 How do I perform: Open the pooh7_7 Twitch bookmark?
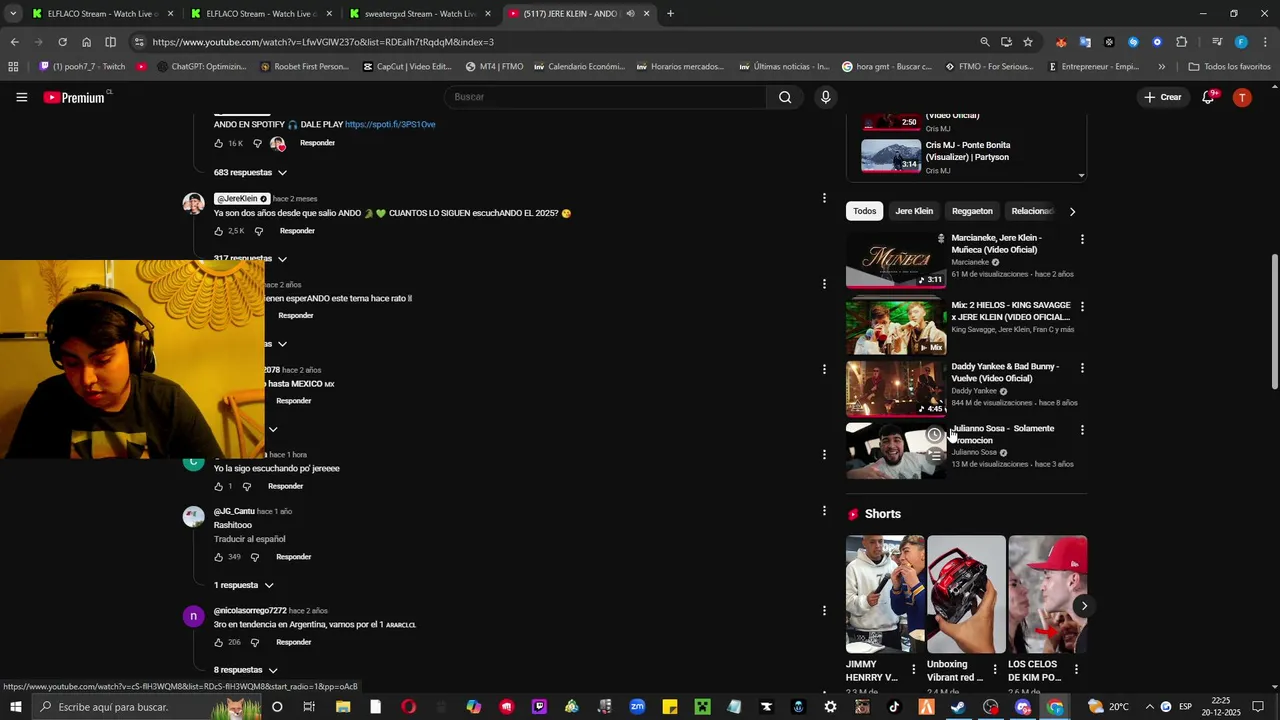(82, 67)
